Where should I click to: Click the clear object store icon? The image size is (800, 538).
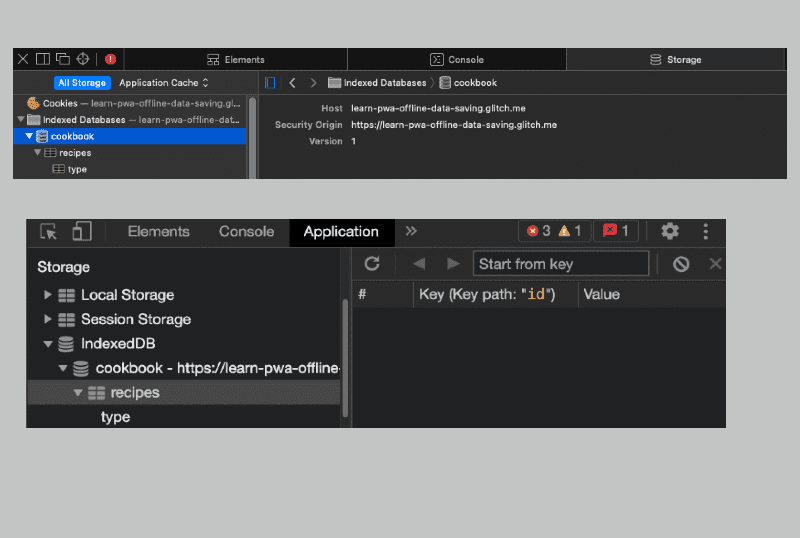pos(681,264)
